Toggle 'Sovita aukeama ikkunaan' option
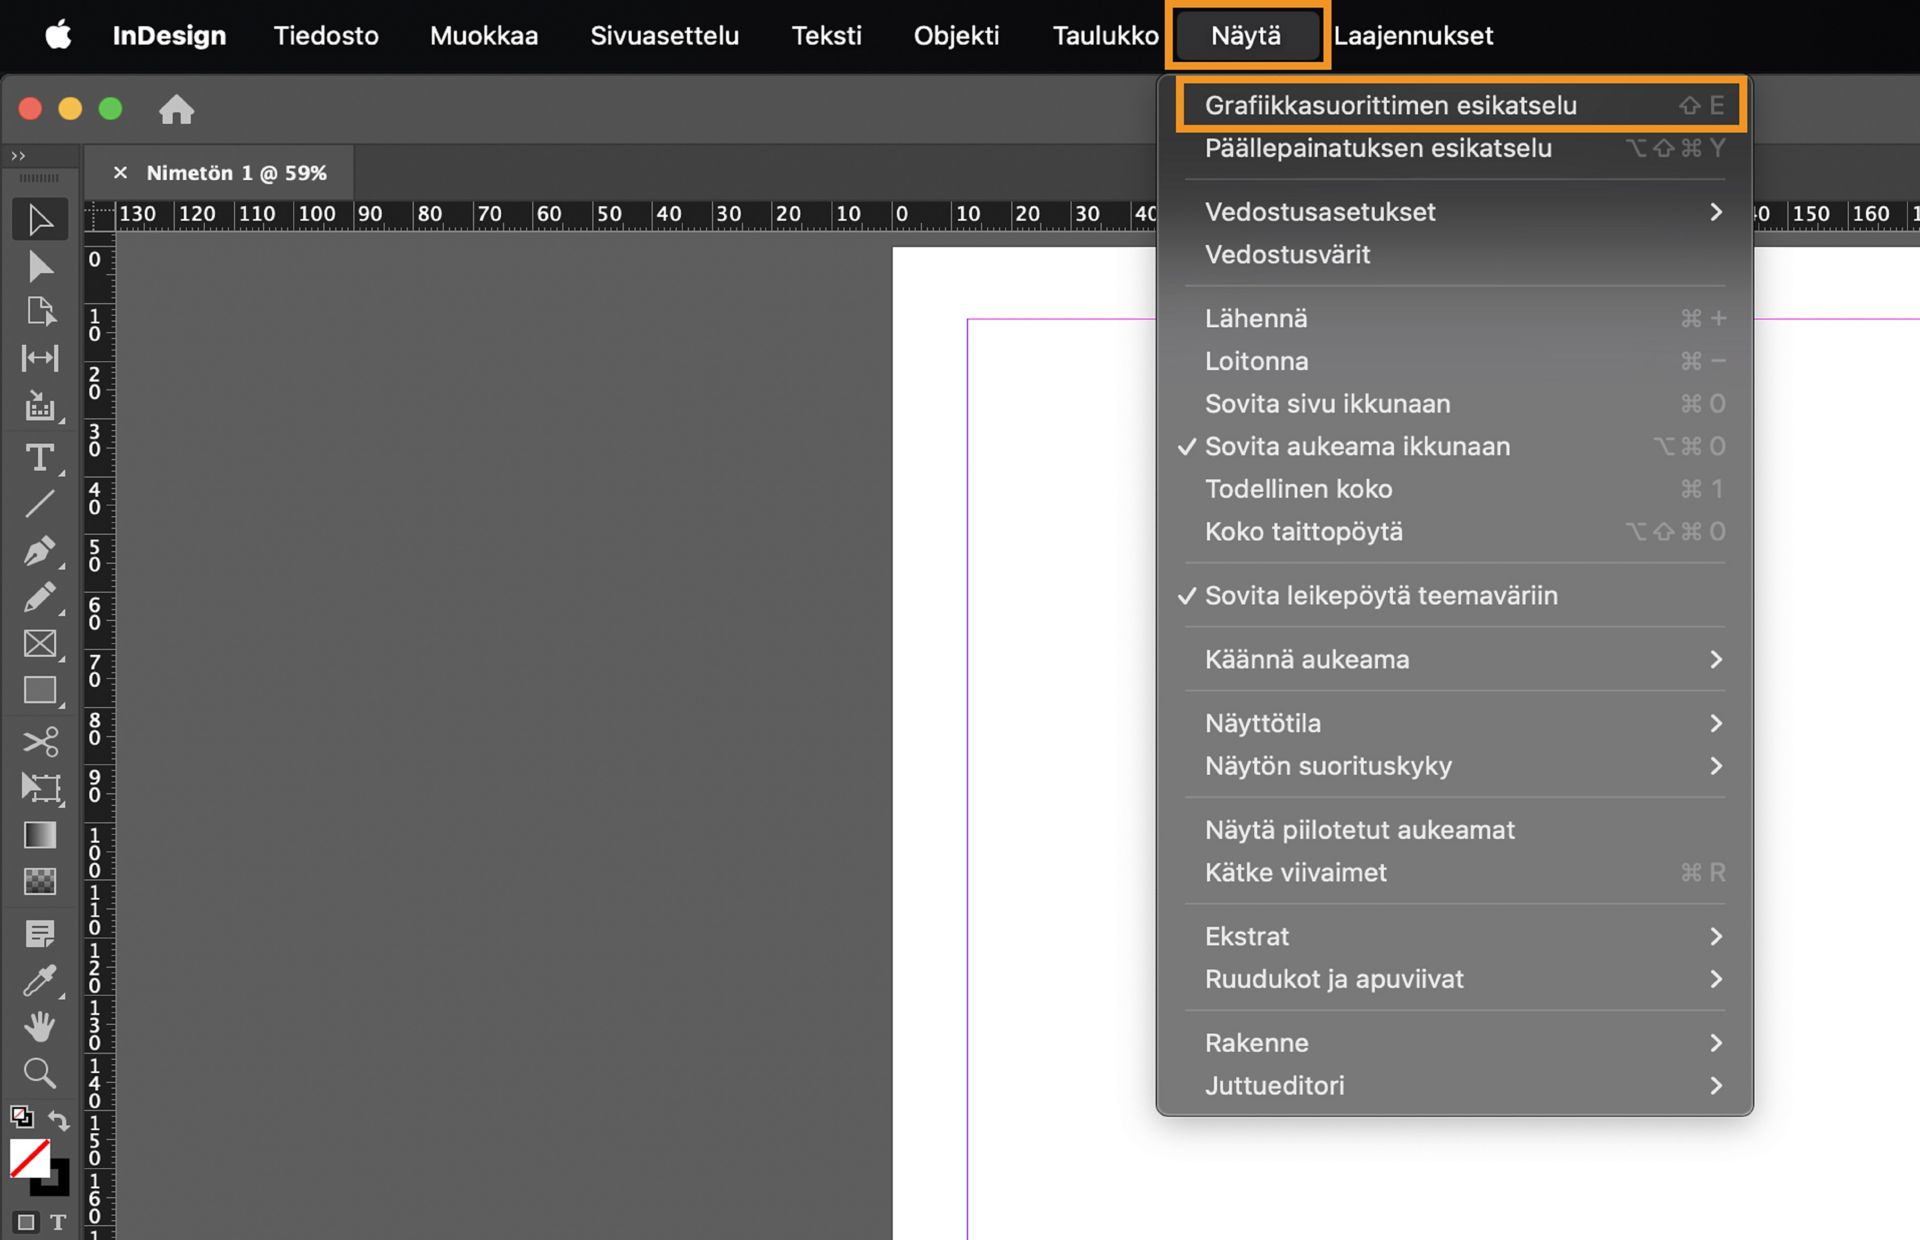This screenshot has width=1920, height=1240. tap(1358, 446)
